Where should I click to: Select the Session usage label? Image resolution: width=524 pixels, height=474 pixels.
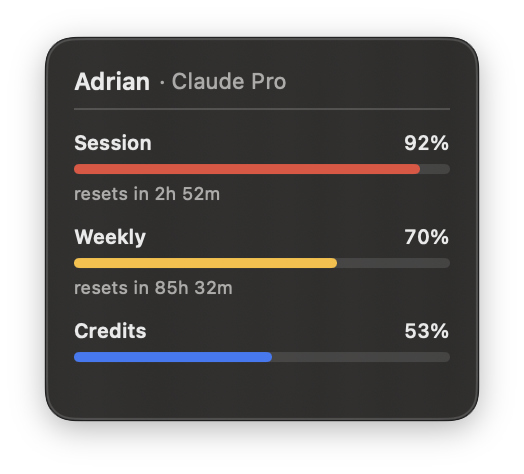(x=113, y=143)
